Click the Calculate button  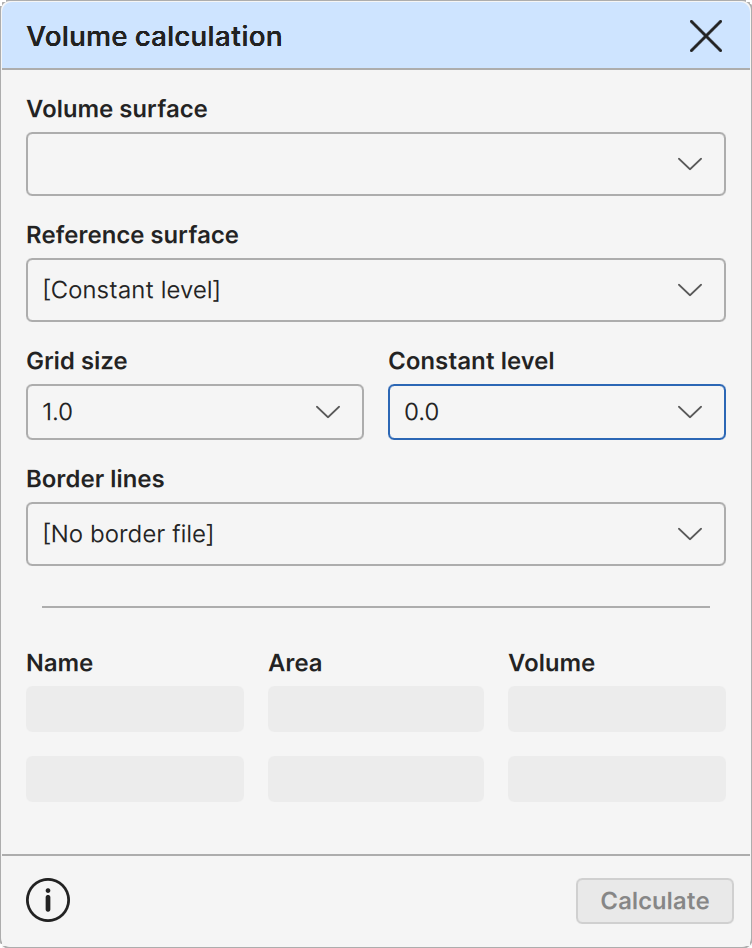click(x=655, y=901)
